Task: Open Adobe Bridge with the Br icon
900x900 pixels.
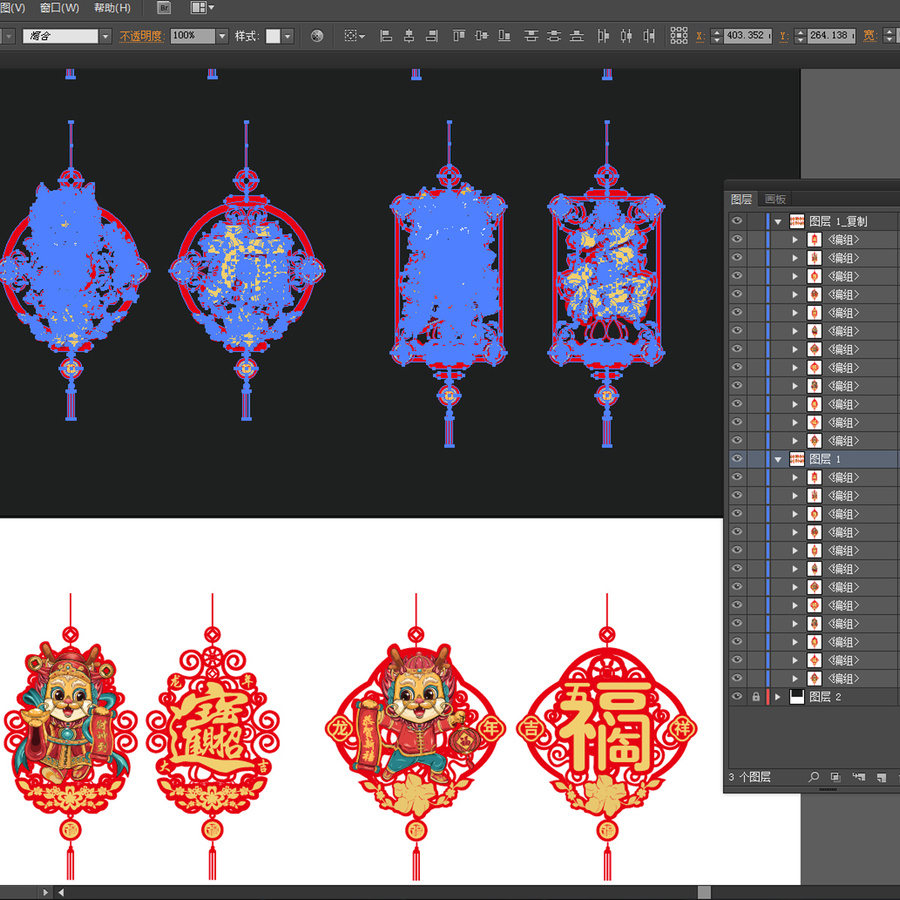Action: 164,8
